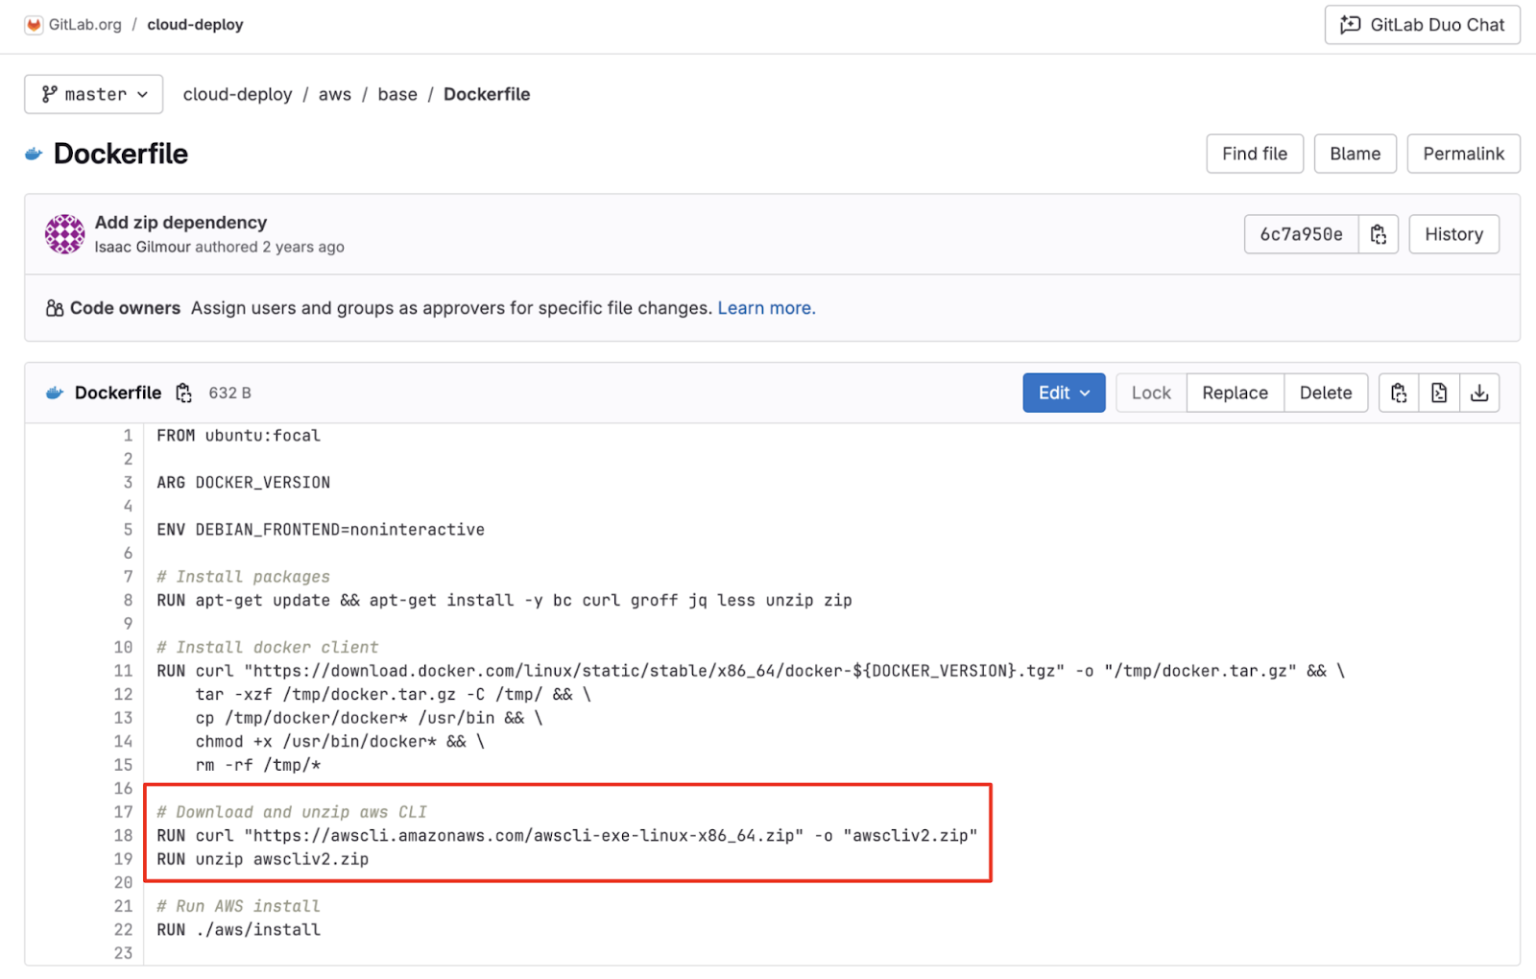This screenshot has width=1536, height=979.
Task: Delete the Dockerfile
Action: click(x=1325, y=392)
